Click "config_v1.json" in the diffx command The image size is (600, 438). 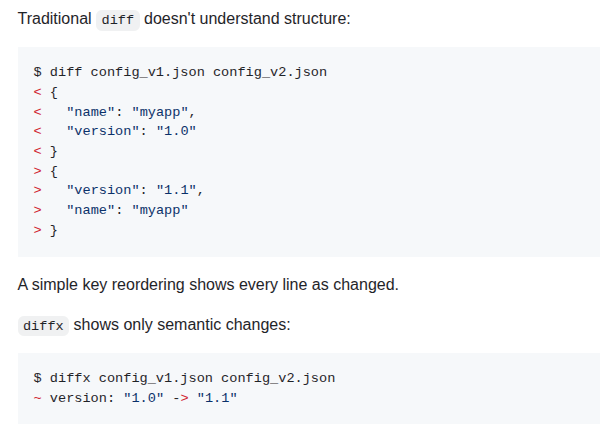coord(155,378)
